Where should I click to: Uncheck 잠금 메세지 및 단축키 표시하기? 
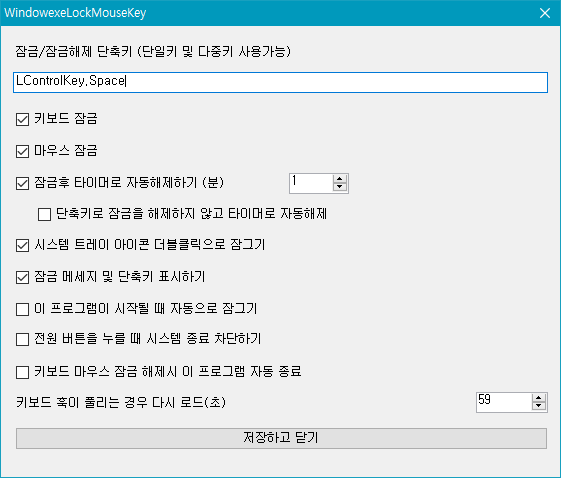click(x=23, y=277)
